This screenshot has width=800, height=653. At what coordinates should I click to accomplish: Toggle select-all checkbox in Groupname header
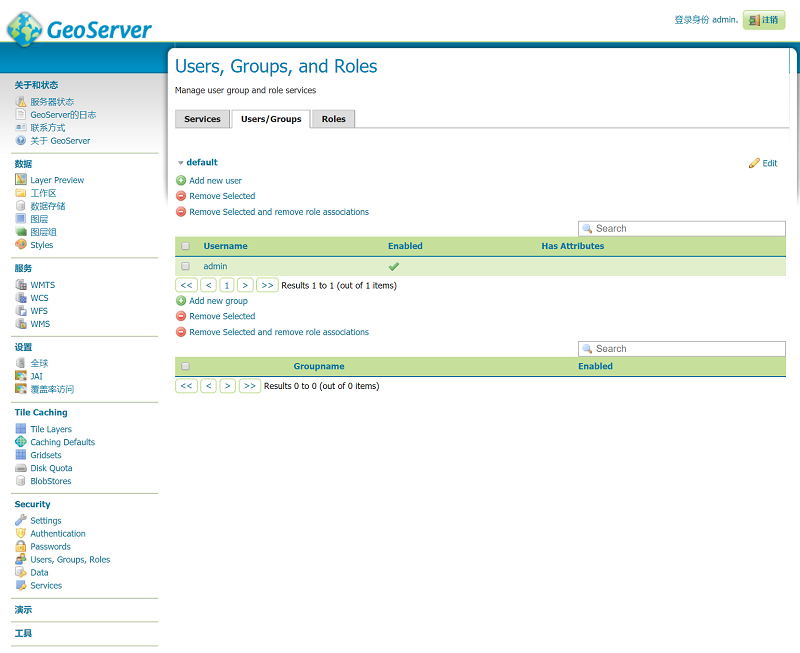pyautogui.click(x=185, y=366)
